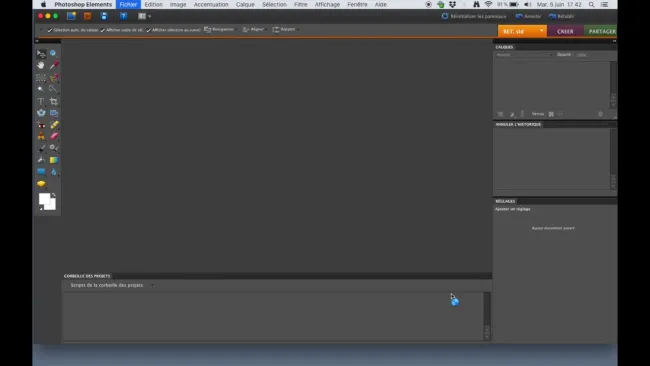Open the document arrangement layout dropdown
The image size is (650, 366).
[x=144, y=16]
